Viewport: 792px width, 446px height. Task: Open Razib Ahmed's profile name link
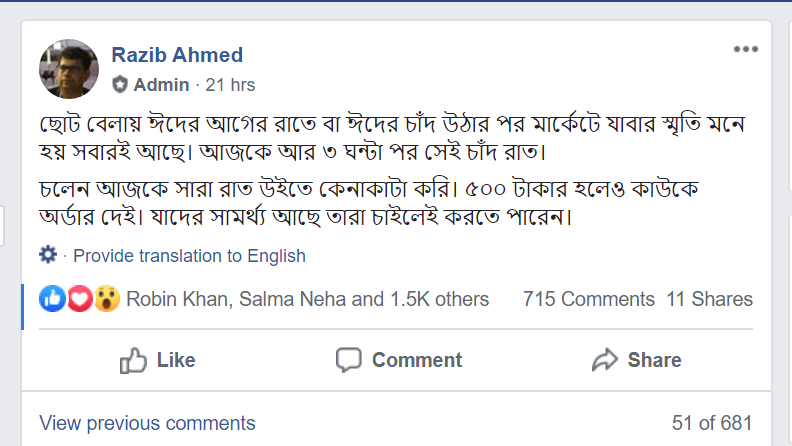click(x=177, y=54)
